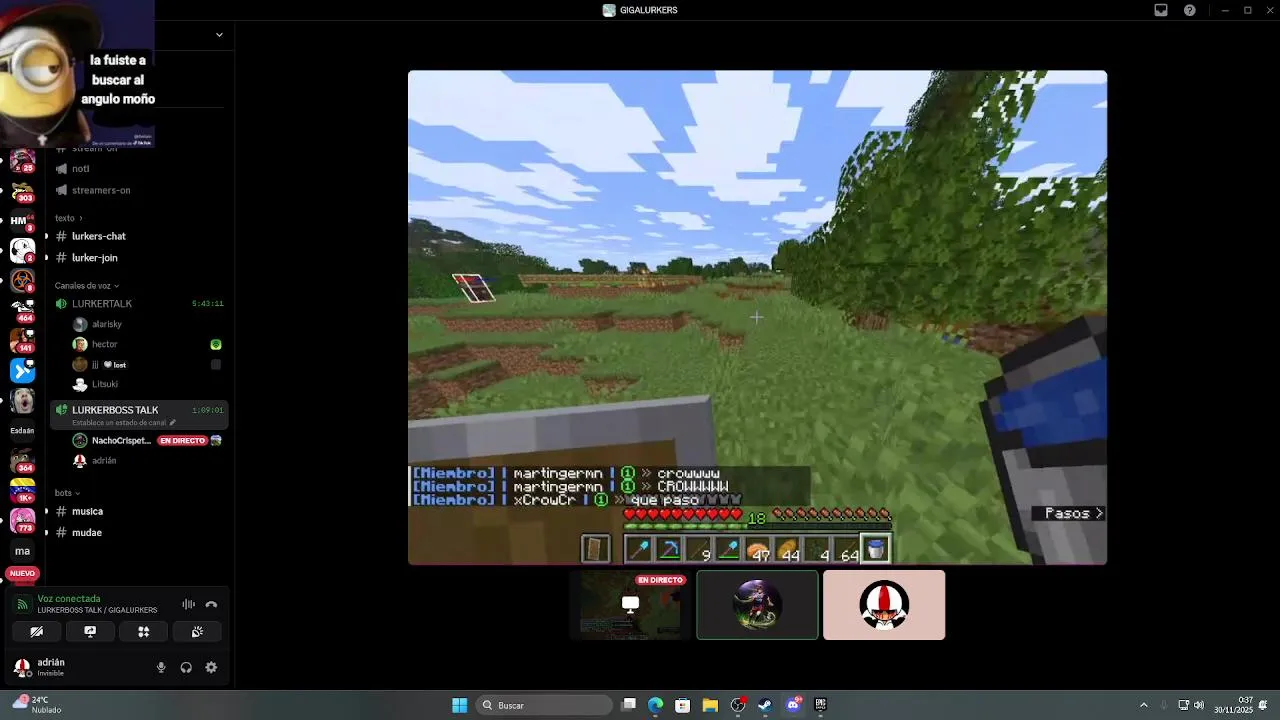Expand the server header dropdown chevron

[219, 35]
